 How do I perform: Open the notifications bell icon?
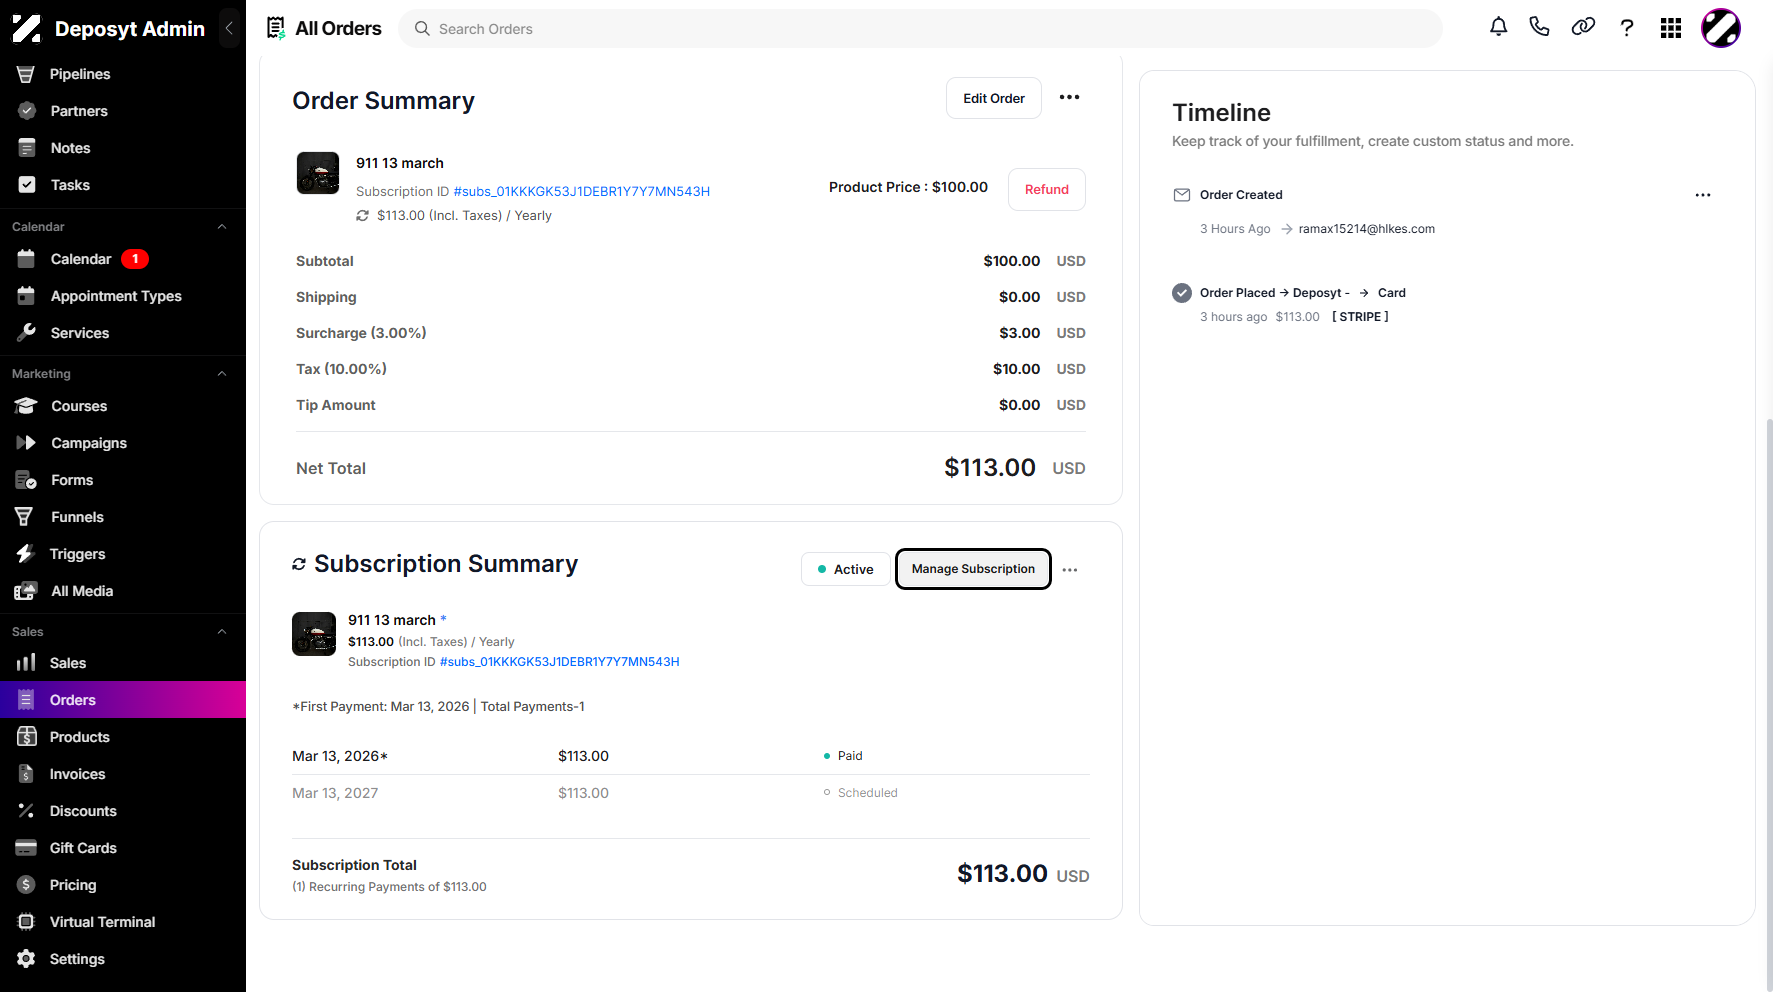coord(1498,27)
